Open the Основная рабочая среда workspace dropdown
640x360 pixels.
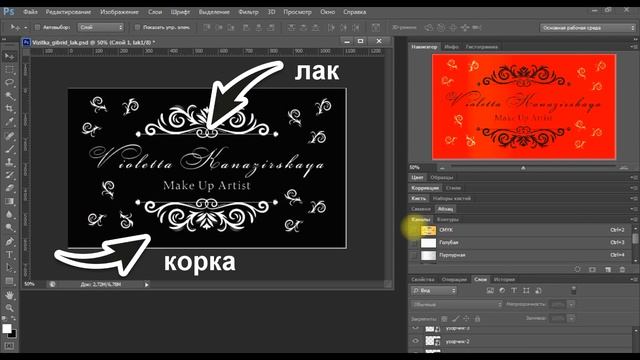(x=588, y=28)
